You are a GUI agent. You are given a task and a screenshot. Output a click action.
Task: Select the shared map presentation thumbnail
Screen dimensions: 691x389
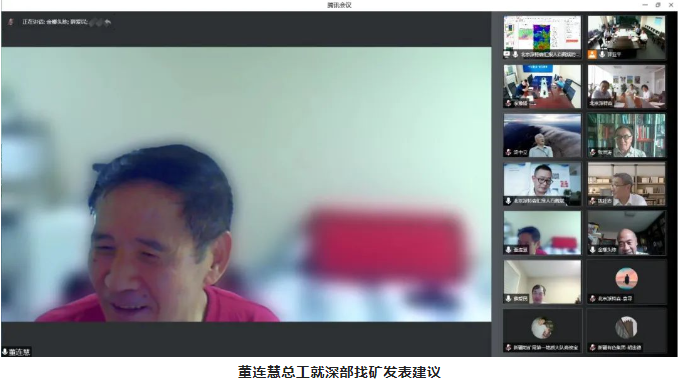pos(542,37)
